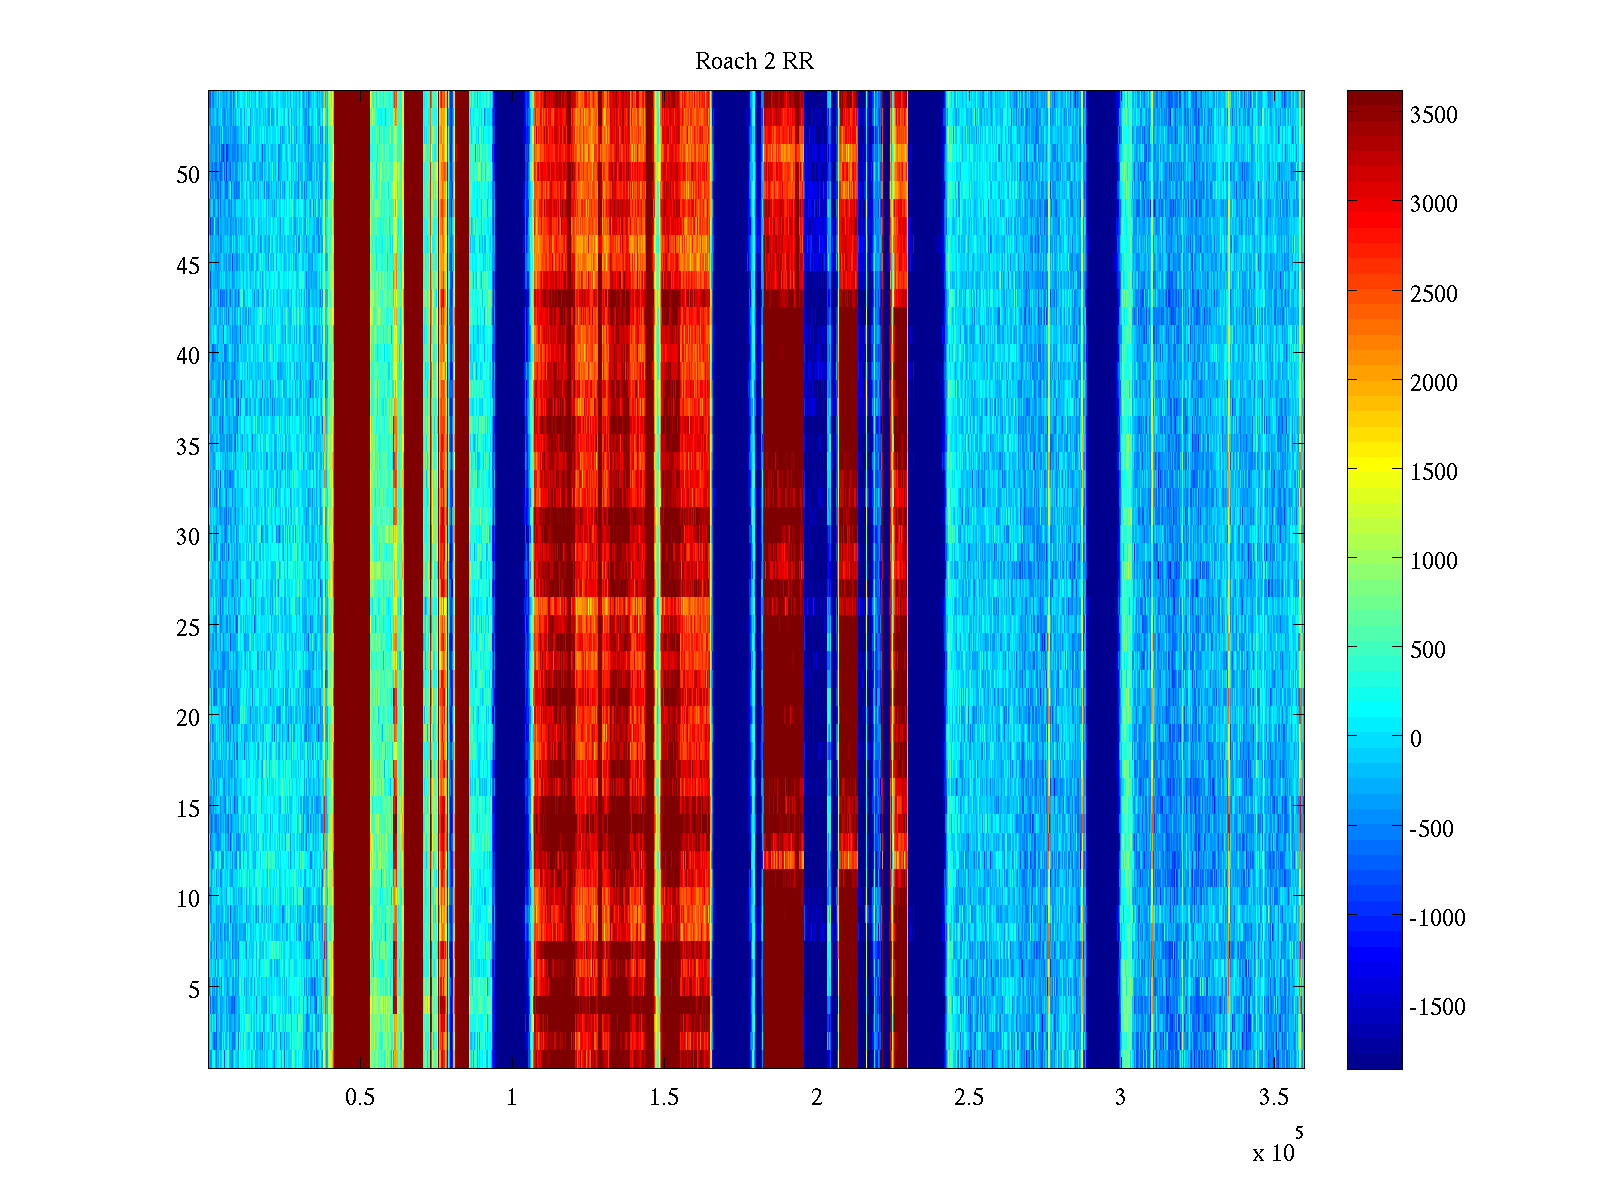Click the x-axis tick label 3.5

(1273, 1098)
